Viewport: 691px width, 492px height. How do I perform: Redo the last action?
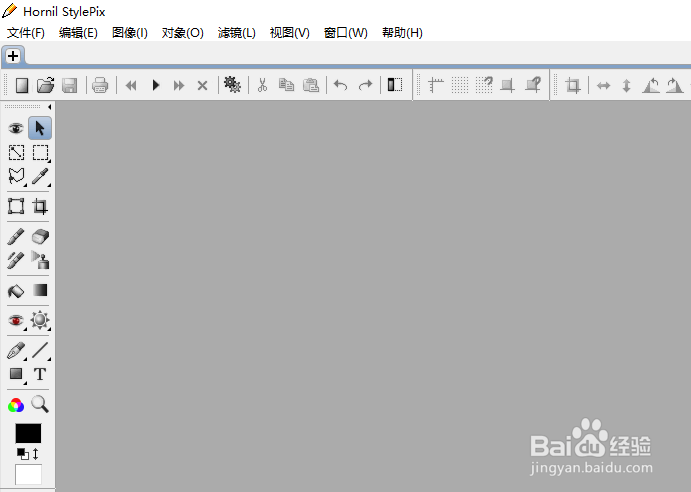click(x=365, y=85)
